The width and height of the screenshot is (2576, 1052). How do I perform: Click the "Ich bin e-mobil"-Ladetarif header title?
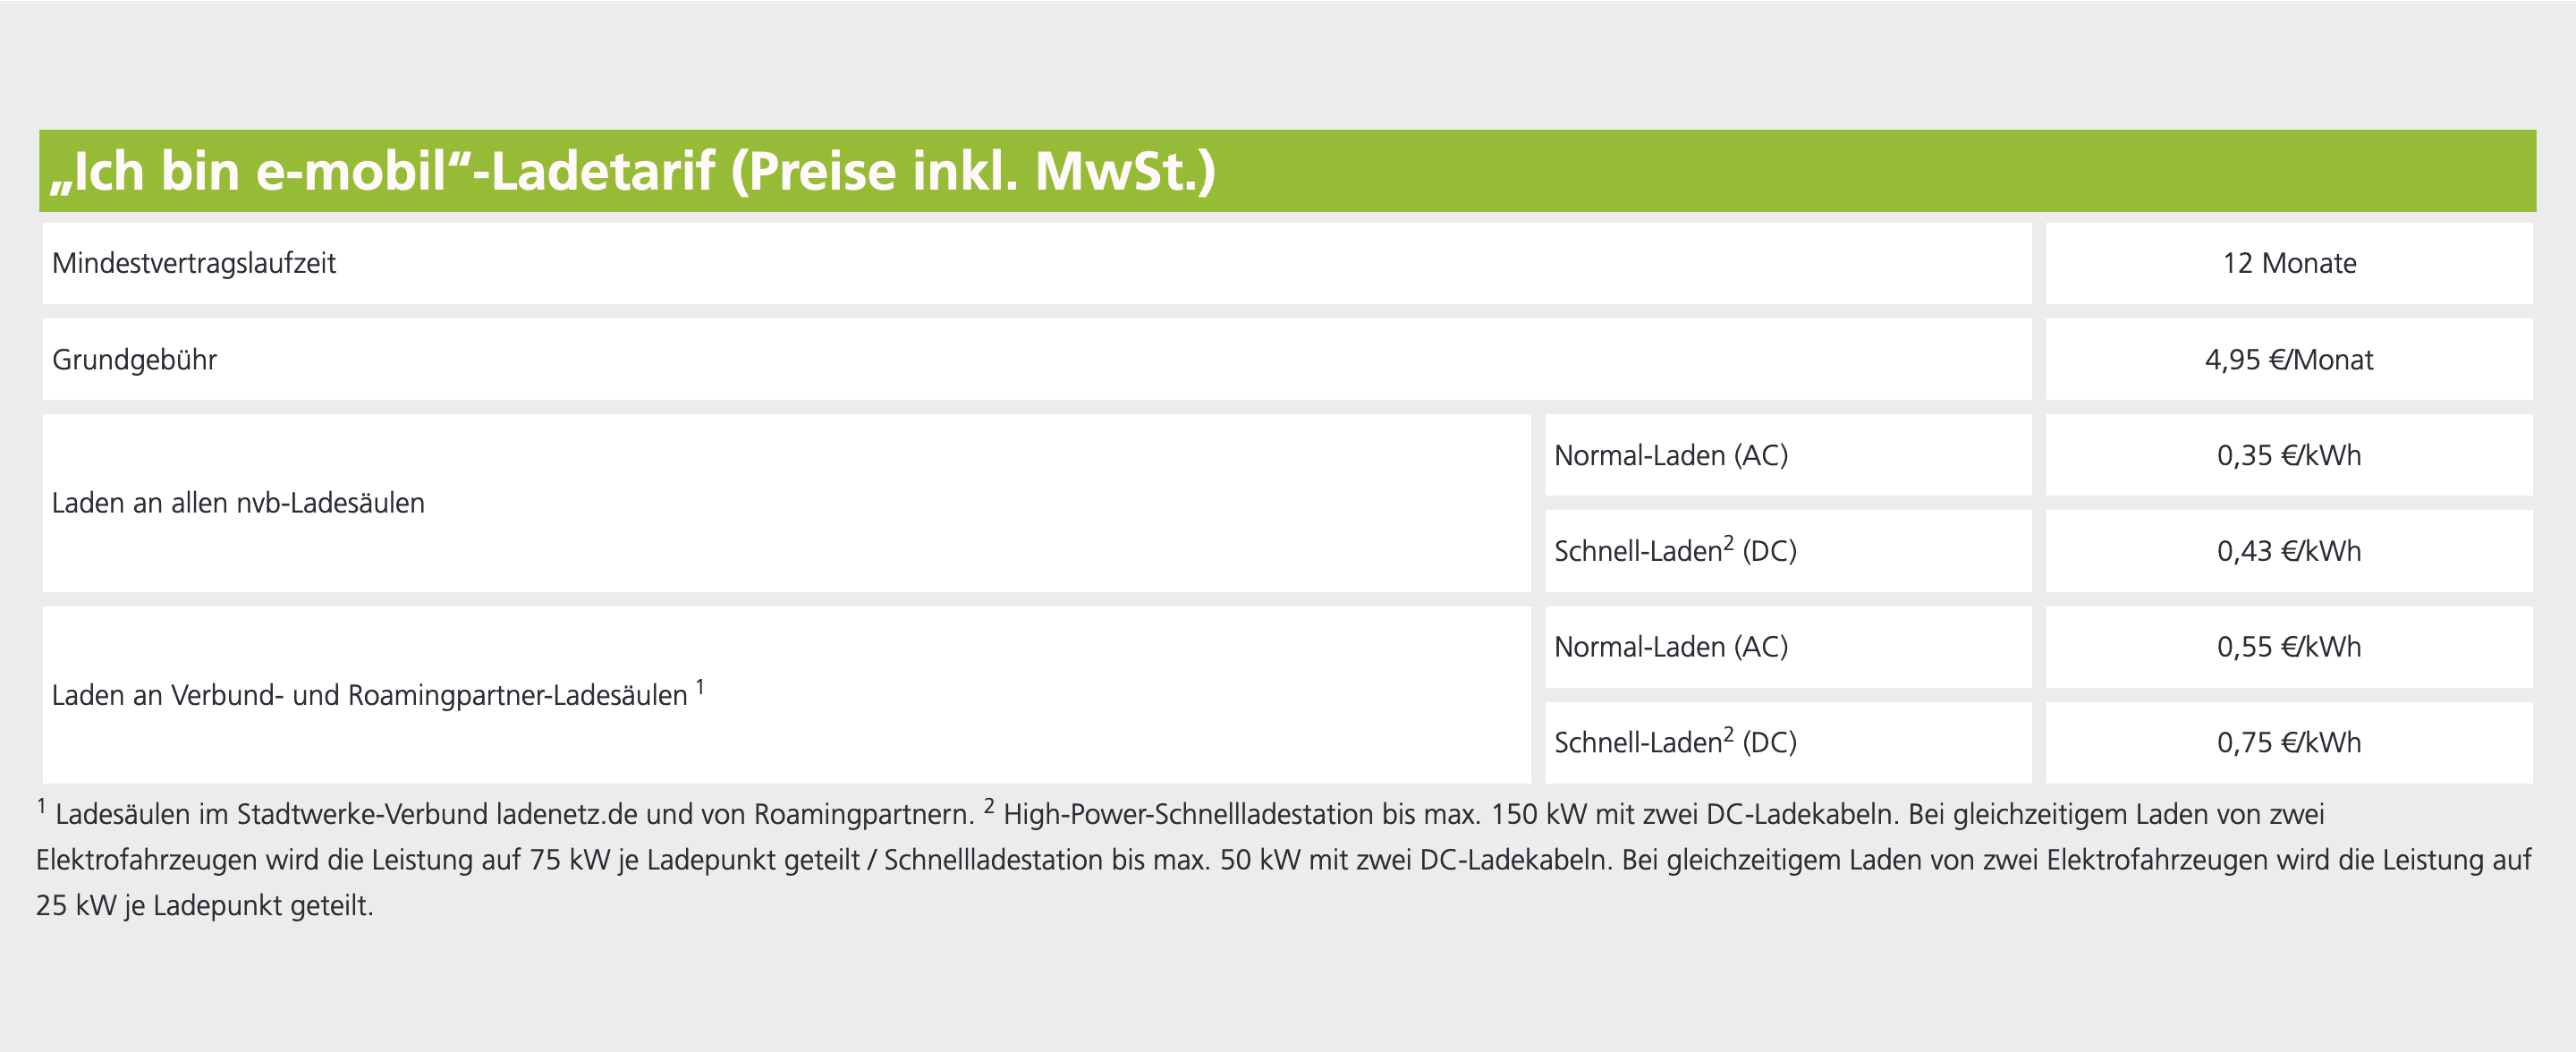click(633, 171)
